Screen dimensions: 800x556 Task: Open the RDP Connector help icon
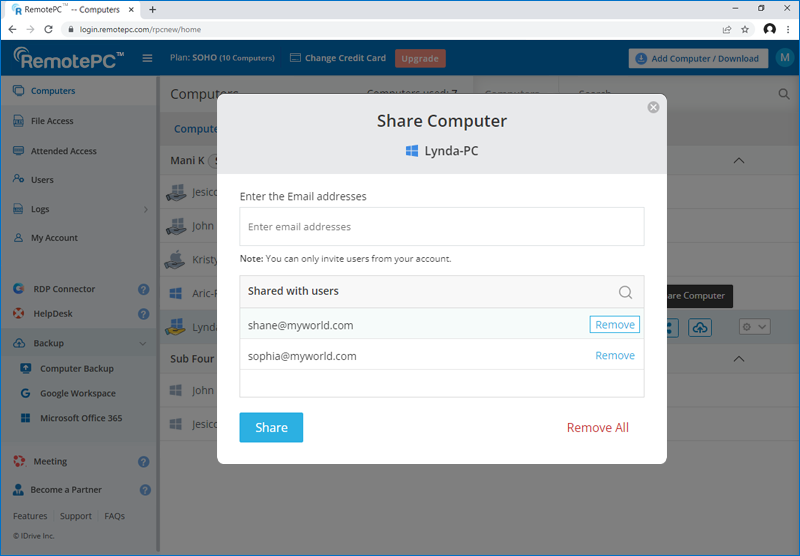(143, 289)
